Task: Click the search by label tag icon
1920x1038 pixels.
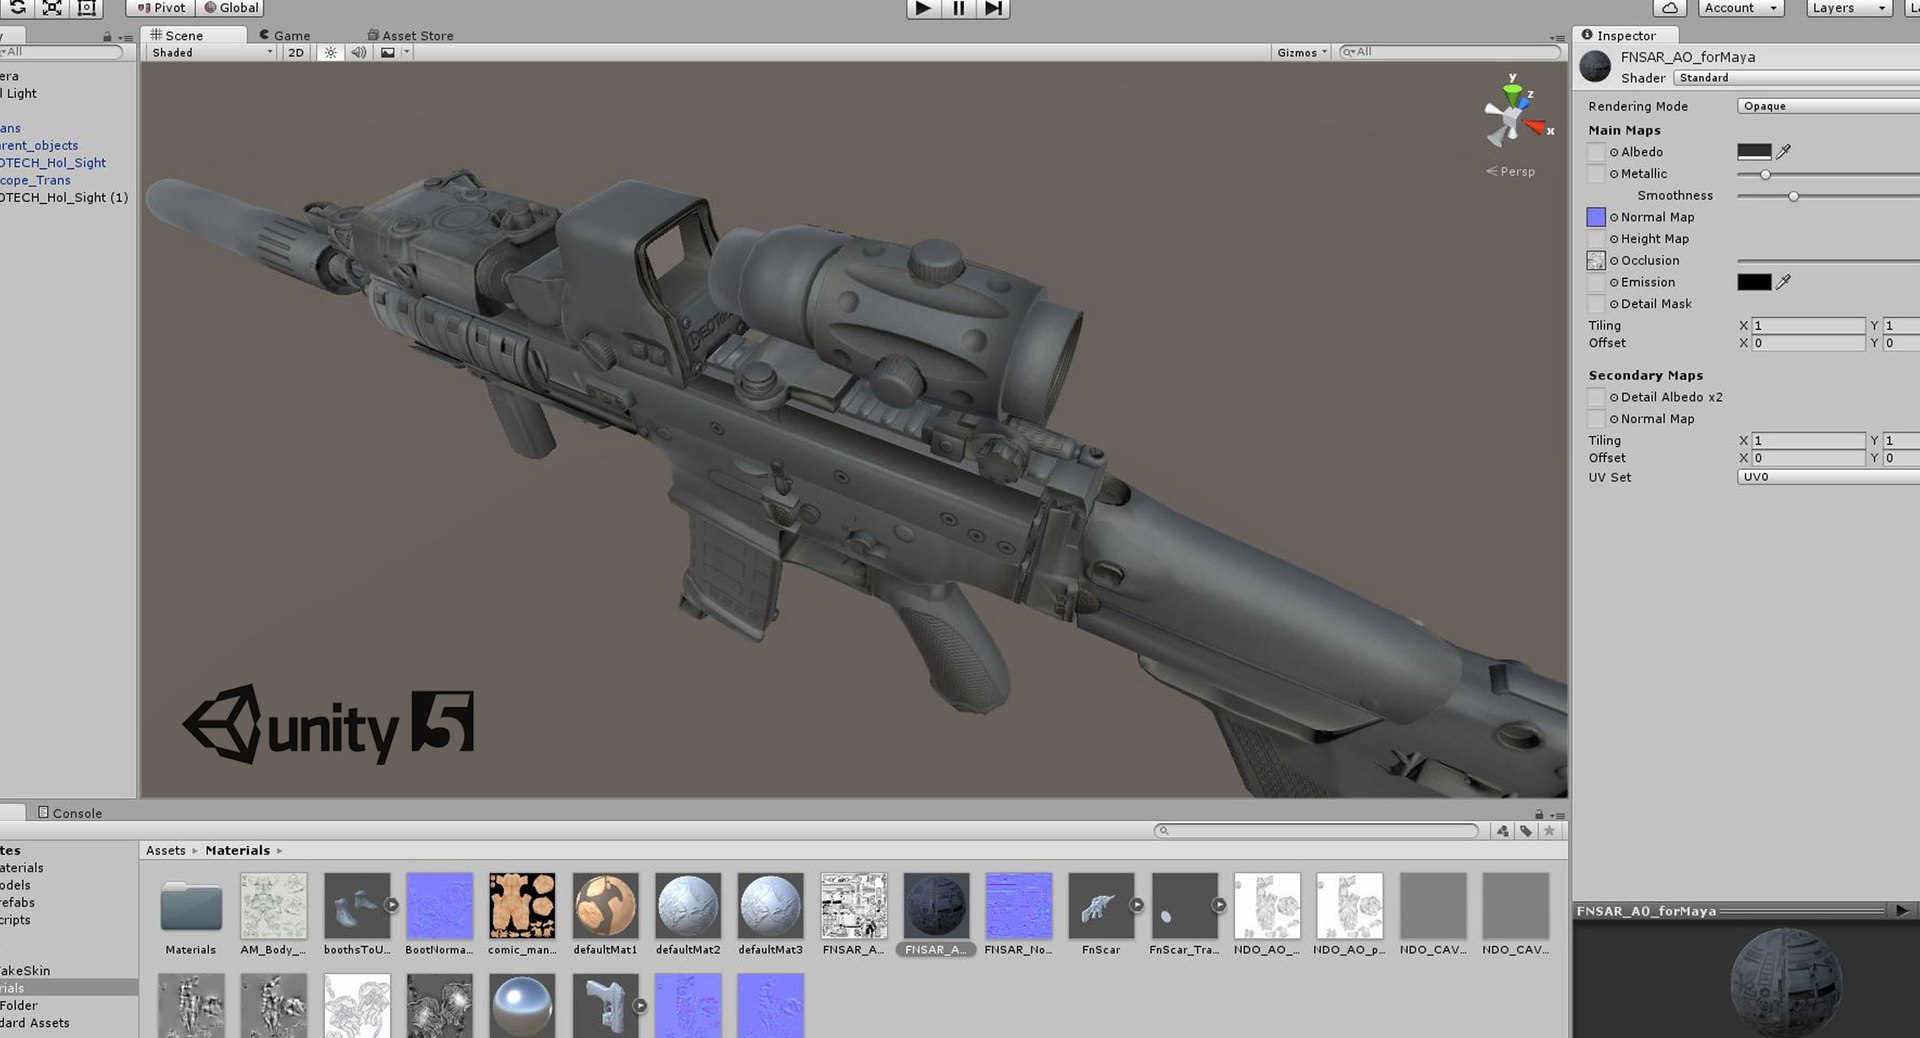Action: 1526,831
